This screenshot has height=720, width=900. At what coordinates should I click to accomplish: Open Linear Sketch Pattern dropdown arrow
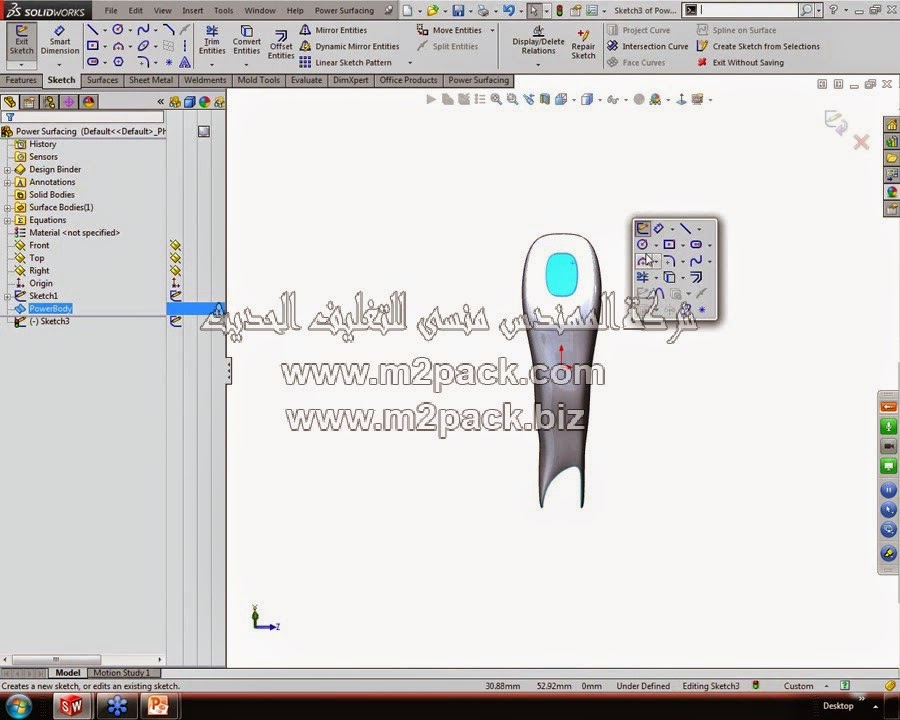[x=410, y=63]
